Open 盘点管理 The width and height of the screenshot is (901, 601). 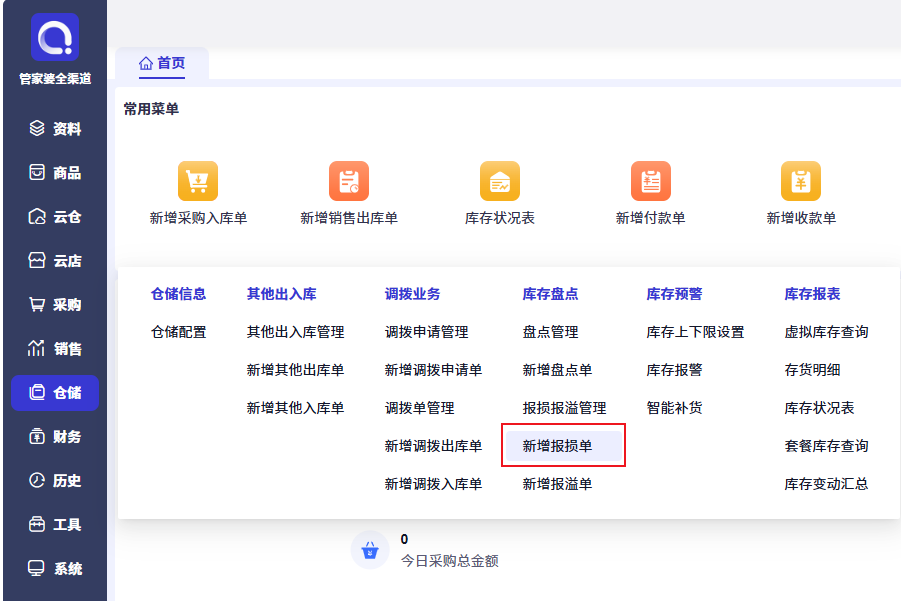pos(550,332)
